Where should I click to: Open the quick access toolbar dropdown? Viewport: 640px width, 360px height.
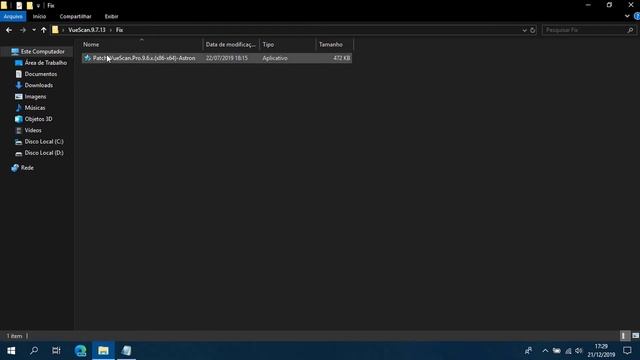(38, 6)
